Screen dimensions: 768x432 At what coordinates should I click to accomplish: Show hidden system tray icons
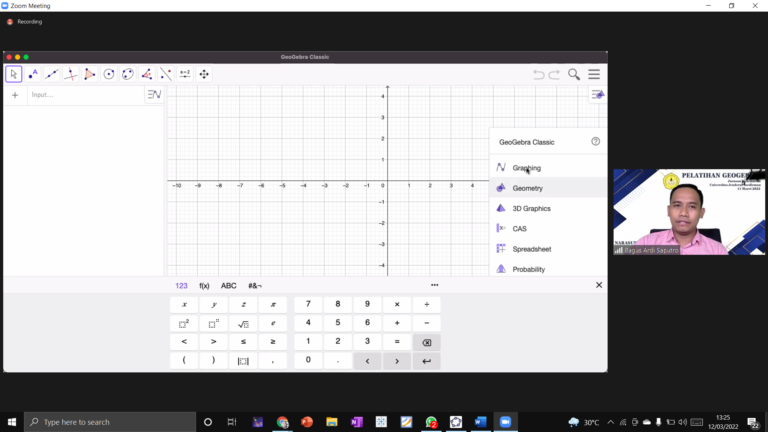point(610,422)
